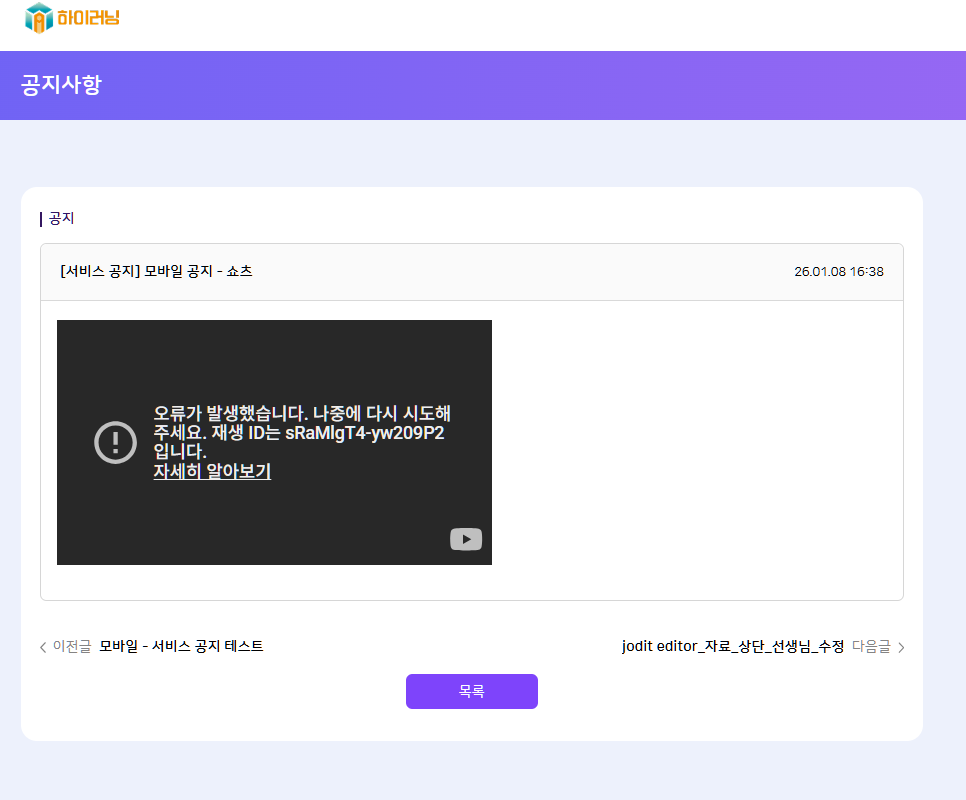The width and height of the screenshot is (966, 800).
Task: Click the 공지사항 page header title
Action: pyautogui.click(x=61, y=85)
